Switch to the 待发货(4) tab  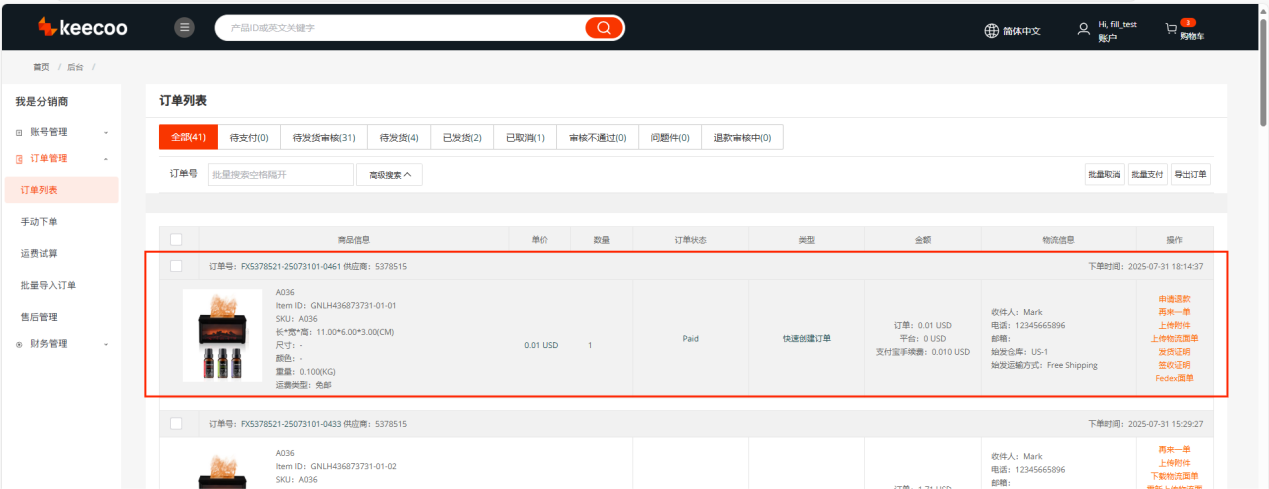tap(399, 138)
